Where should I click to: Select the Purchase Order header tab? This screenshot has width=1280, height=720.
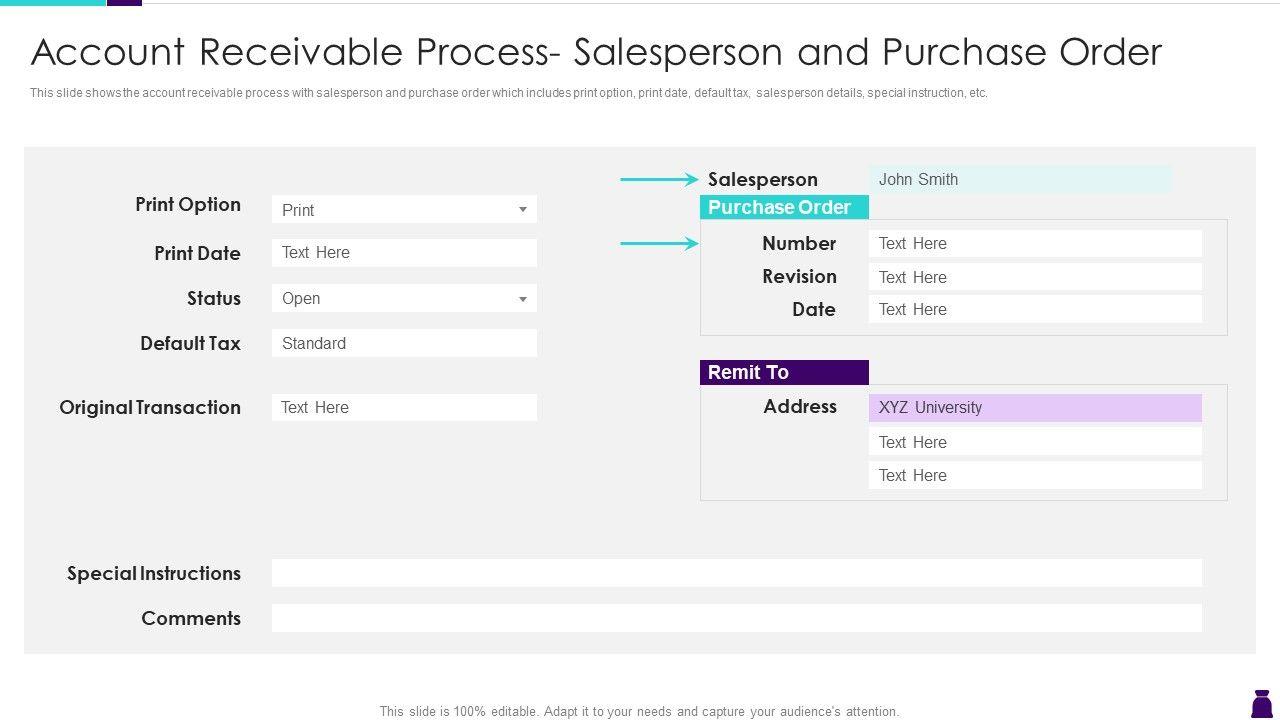tap(784, 207)
